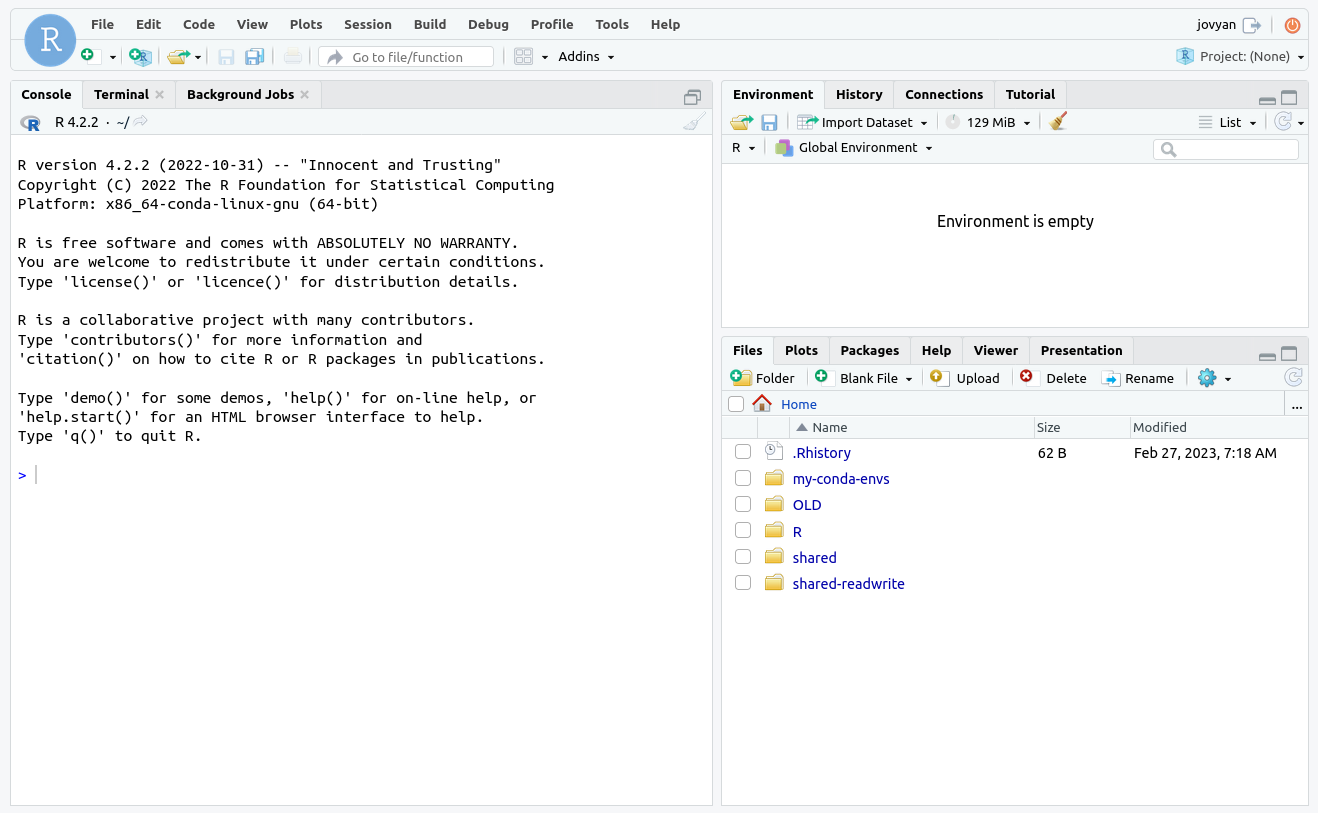
Task: Save the workspace using the disk icon
Action: [769, 121]
